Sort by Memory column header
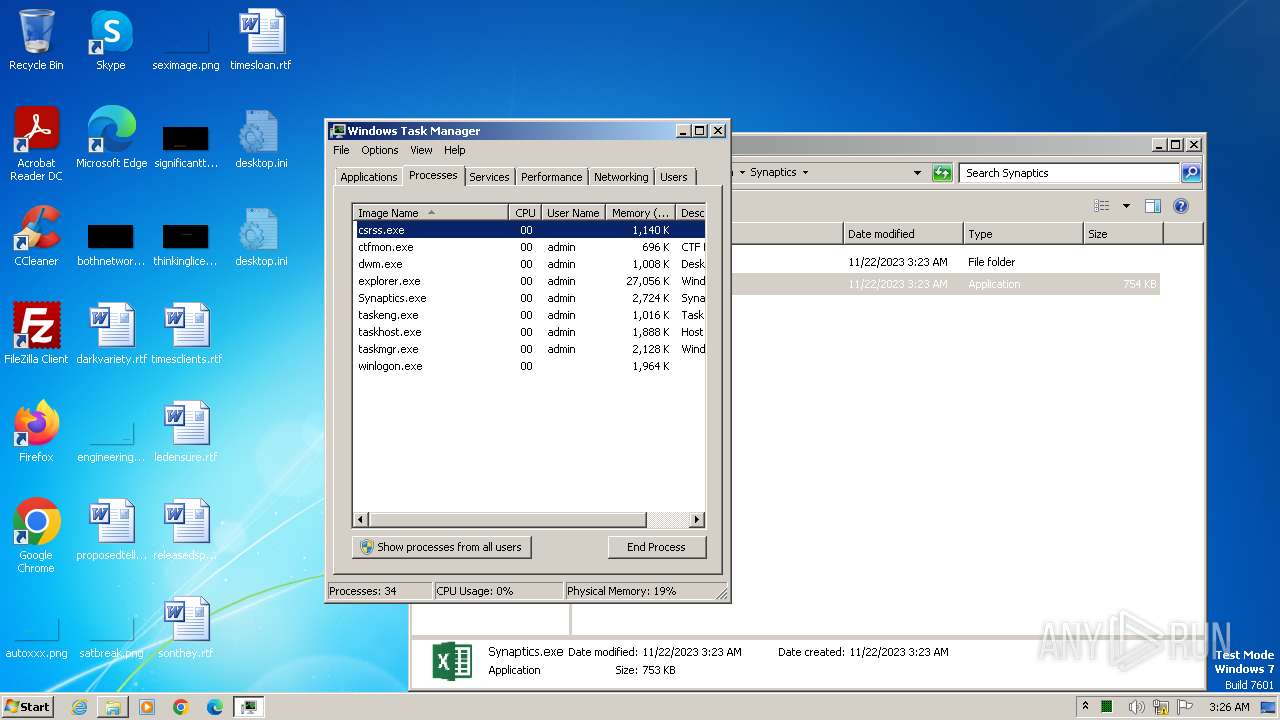The height and width of the screenshot is (720, 1280). (641, 213)
